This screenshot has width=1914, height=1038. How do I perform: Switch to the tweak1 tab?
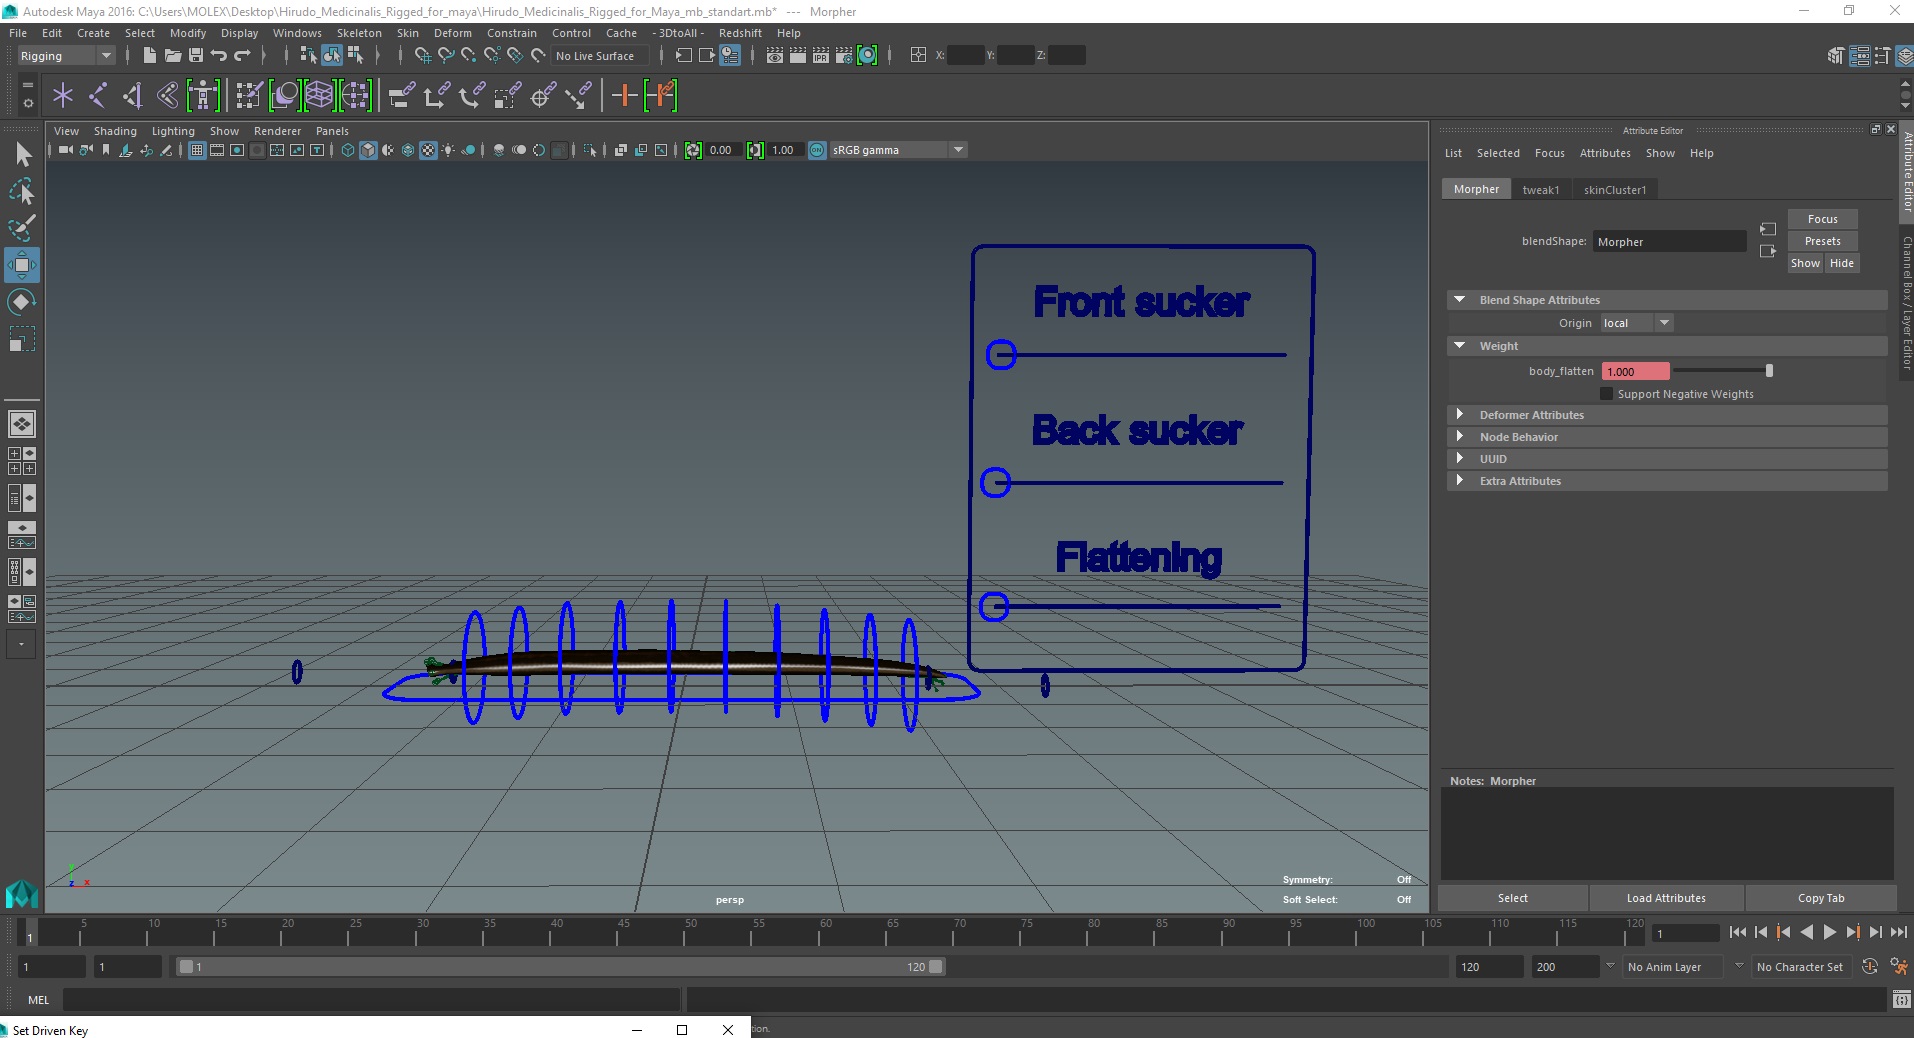pos(1540,190)
